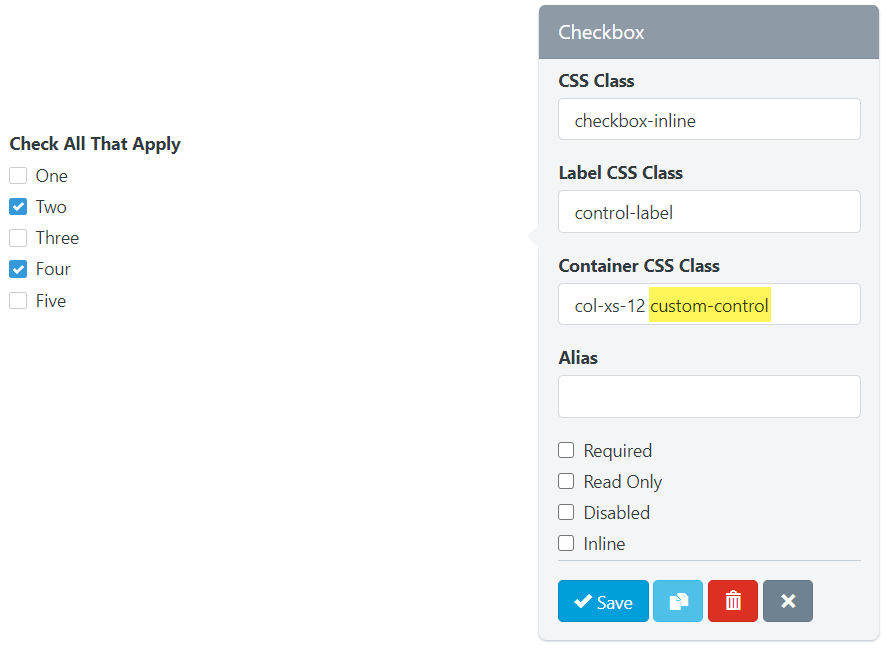Toggle the Read Only checkbox

click(x=566, y=481)
